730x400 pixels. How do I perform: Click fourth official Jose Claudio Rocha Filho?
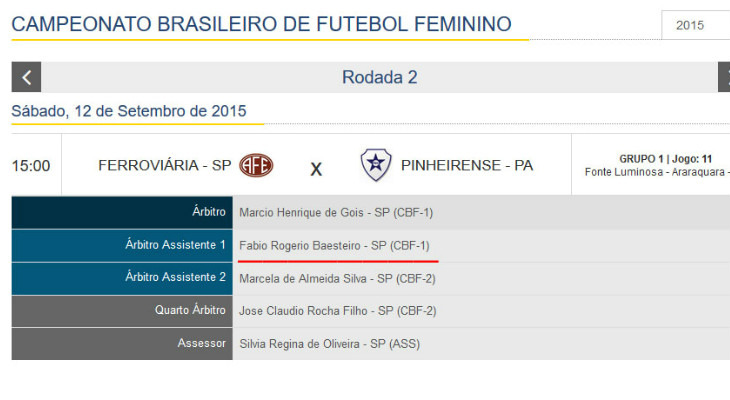337,311
